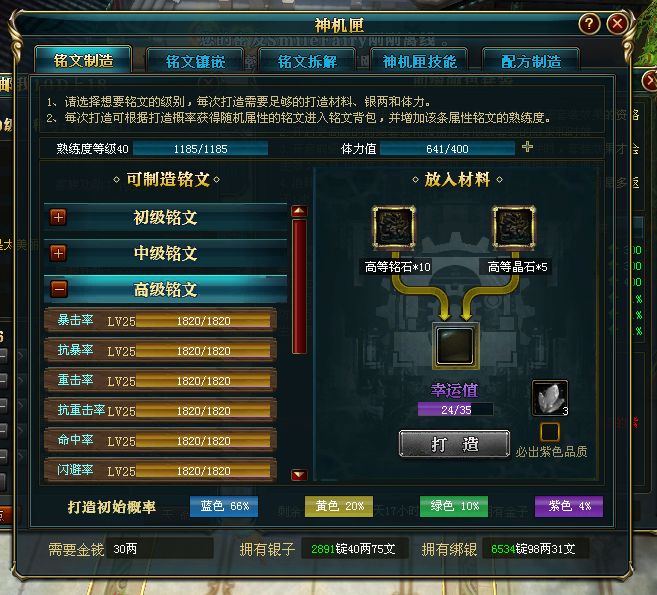Open the 配方制造 tab
Viewport: 657px width, 595px height.
tap(531, 61)
